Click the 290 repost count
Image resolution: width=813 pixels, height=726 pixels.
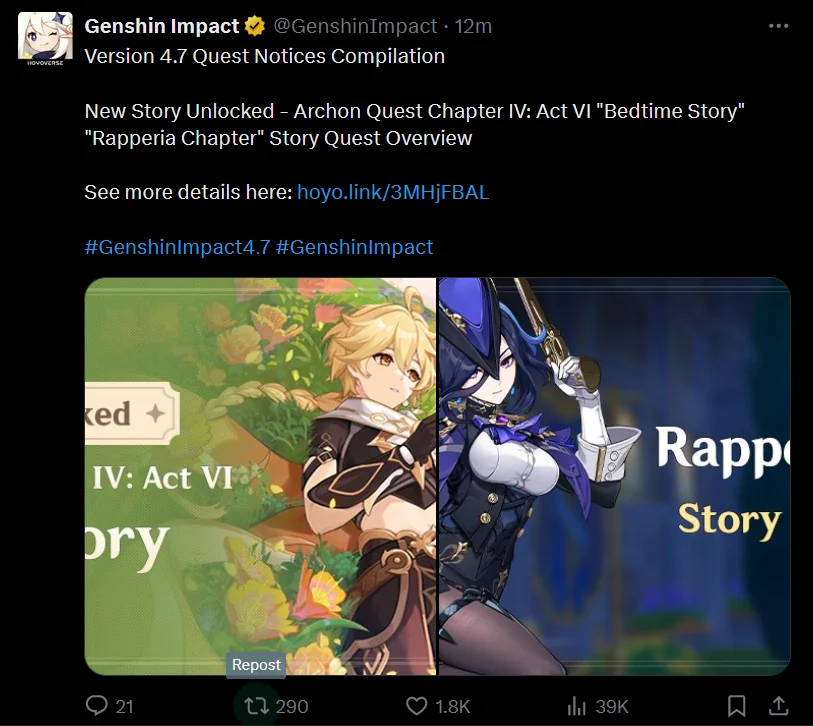292,706
